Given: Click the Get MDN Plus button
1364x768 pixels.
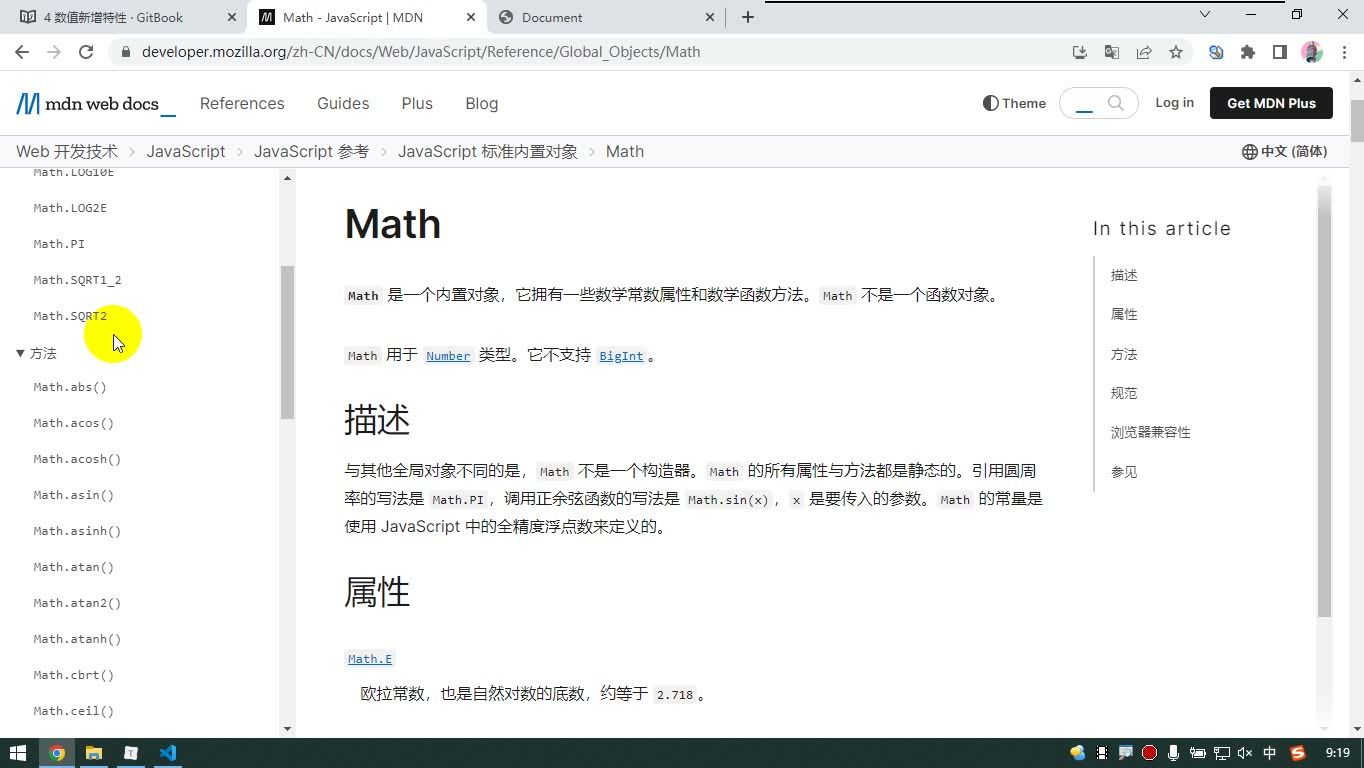Looking at the screenshot, I should [x=1271, y=103].
